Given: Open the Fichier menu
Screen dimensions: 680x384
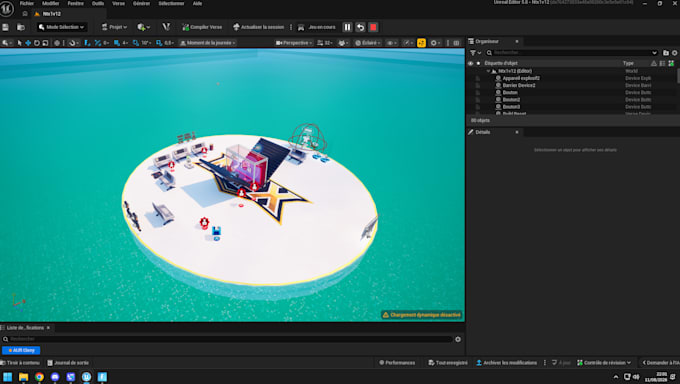Looking at the screenshot, I should click(x=27, y=3).
